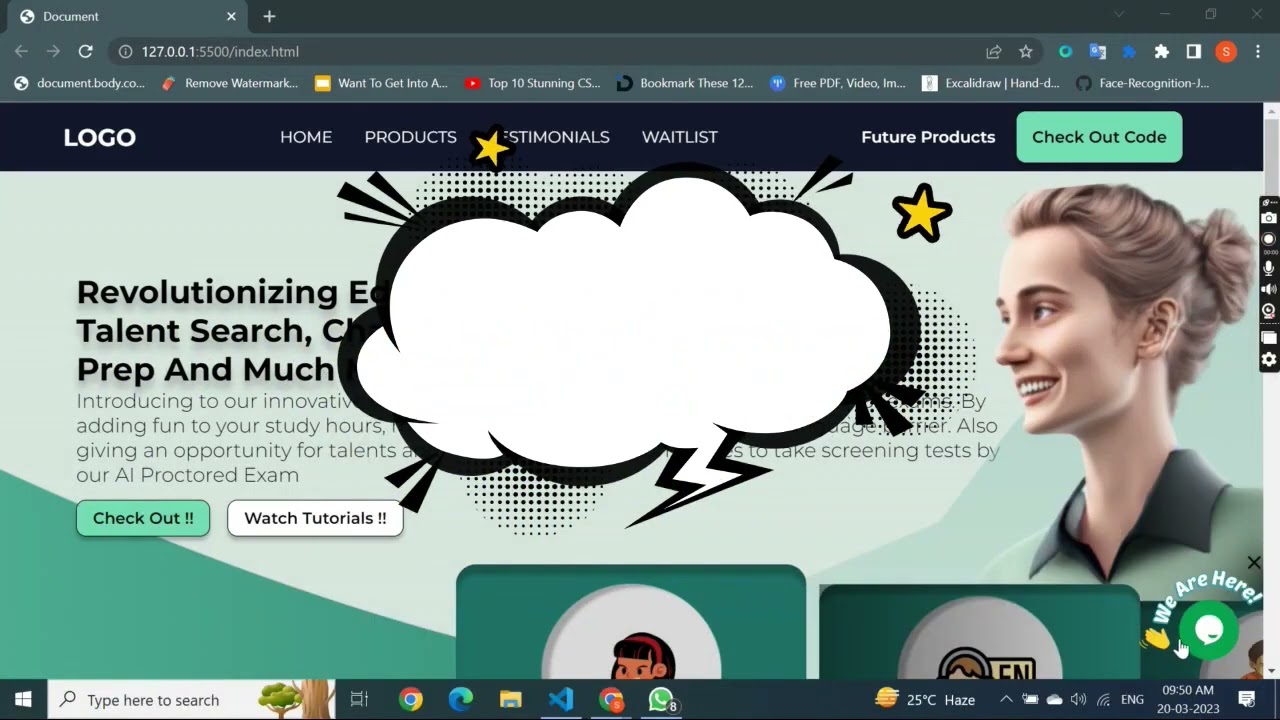
Task: Open the Free PDF, Video, Im... bookmark
Action: coord(838,83)
